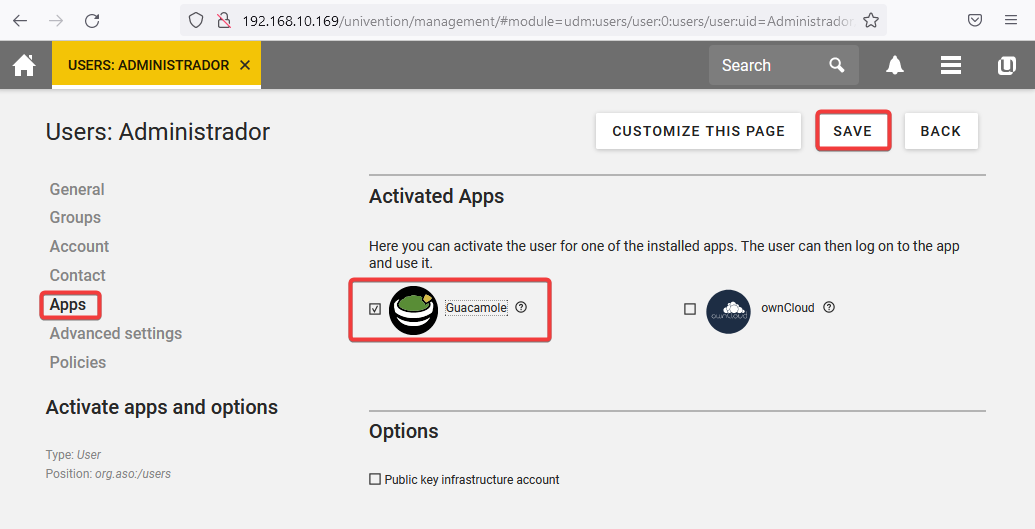1035x529 pixels.
Task: Open the hamburger menu in header
Action: click(951, 66)
